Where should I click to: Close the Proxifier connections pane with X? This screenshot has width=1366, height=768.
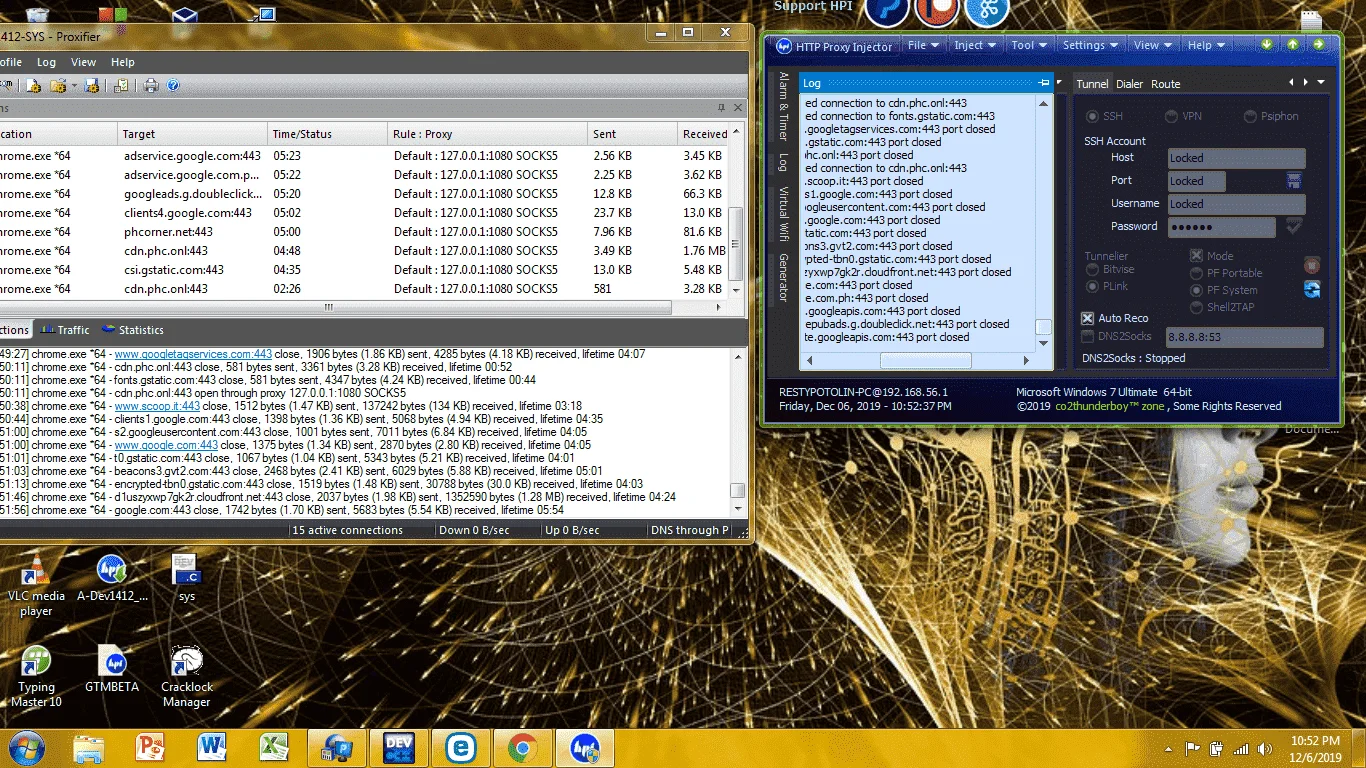739,108
